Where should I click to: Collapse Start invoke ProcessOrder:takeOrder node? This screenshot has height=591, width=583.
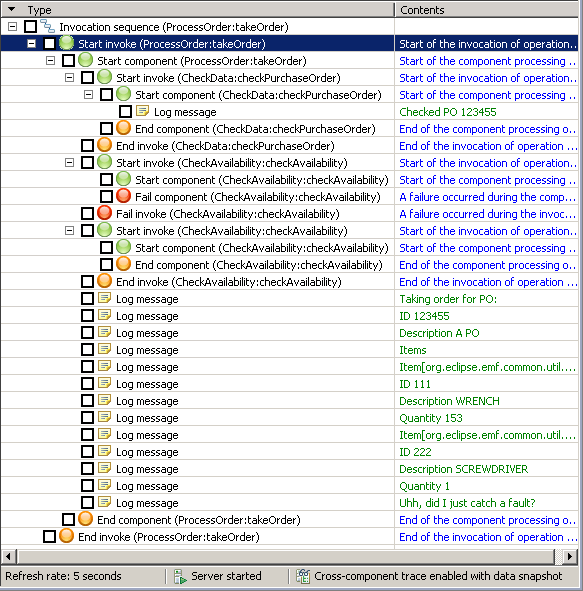coord(31,44)
